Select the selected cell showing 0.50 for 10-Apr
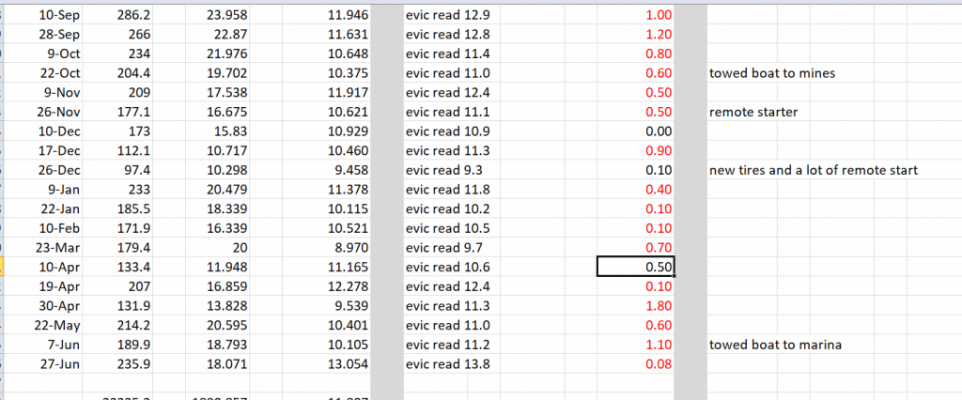The image size is (962, 400). pos(636,267)
